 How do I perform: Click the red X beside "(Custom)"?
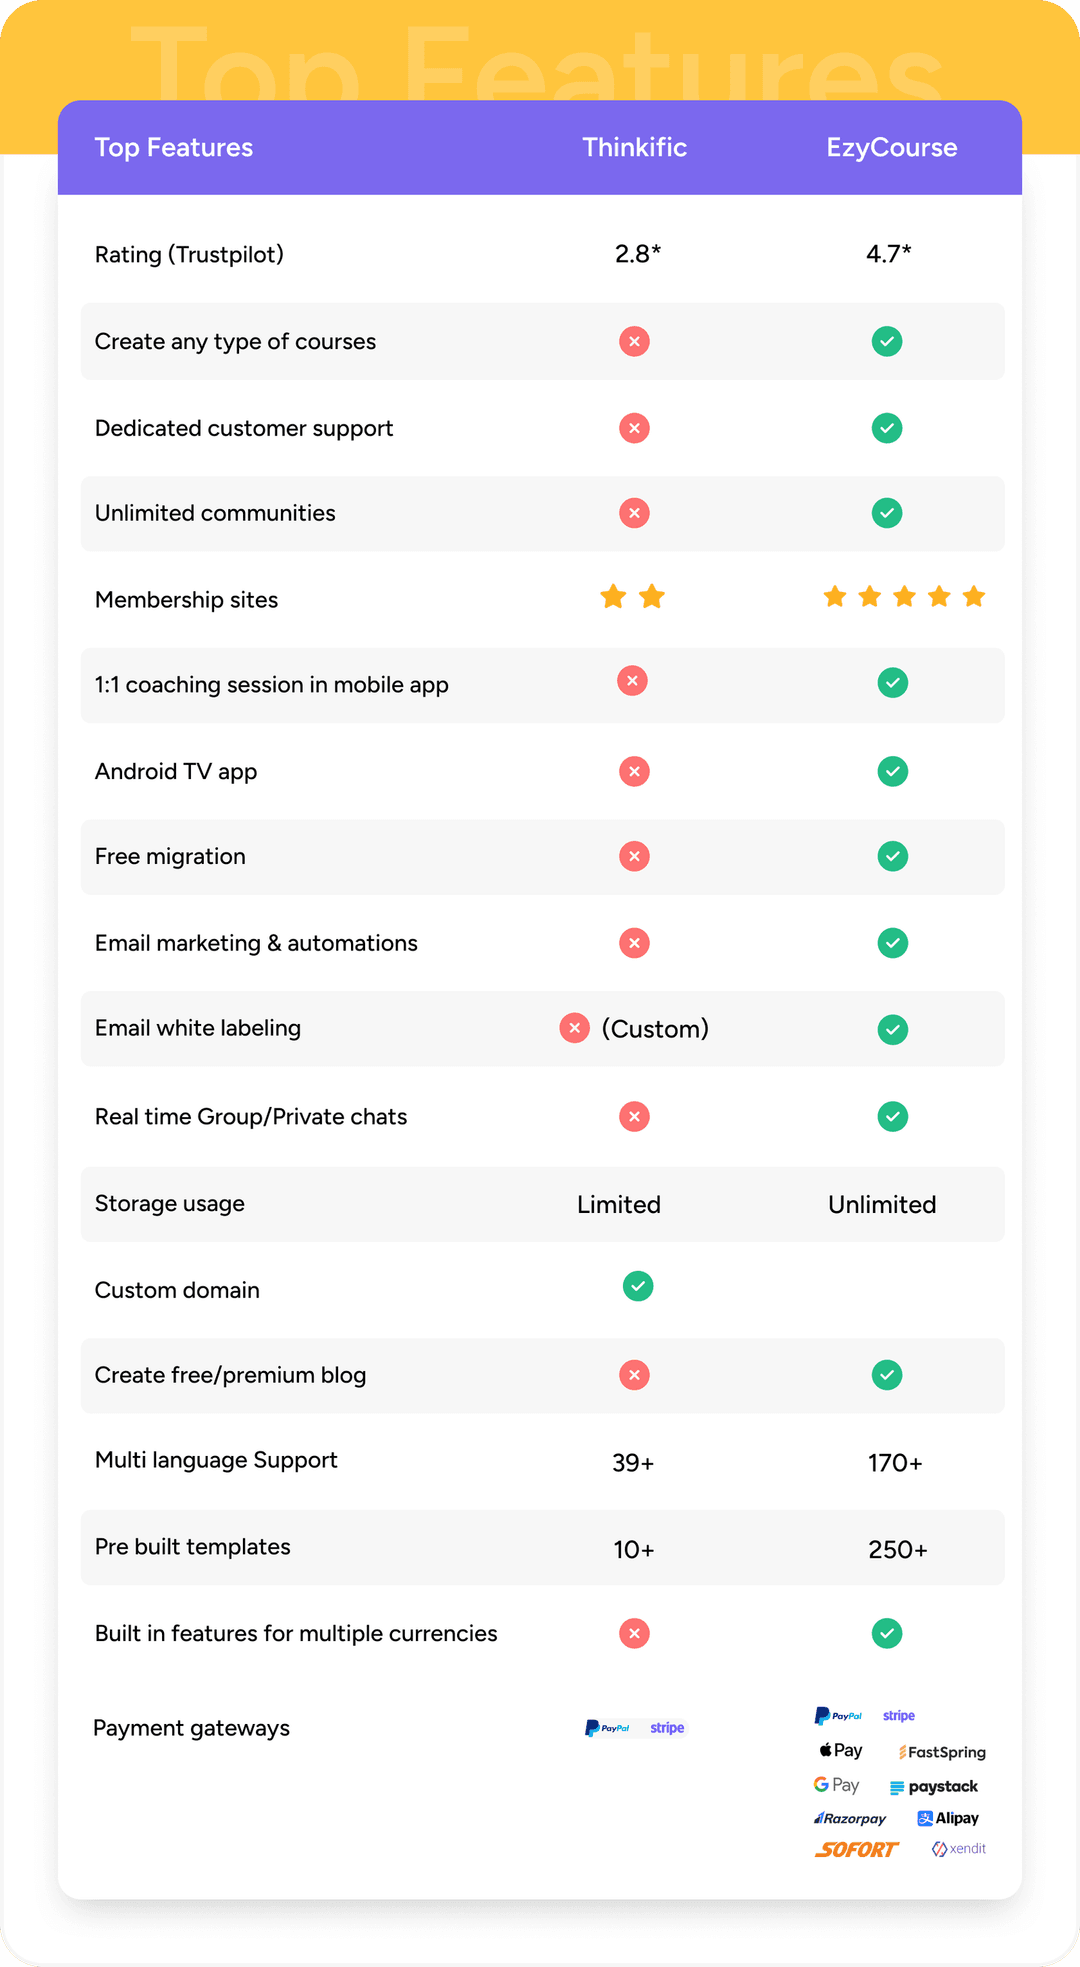click(x=574, y=1028)
